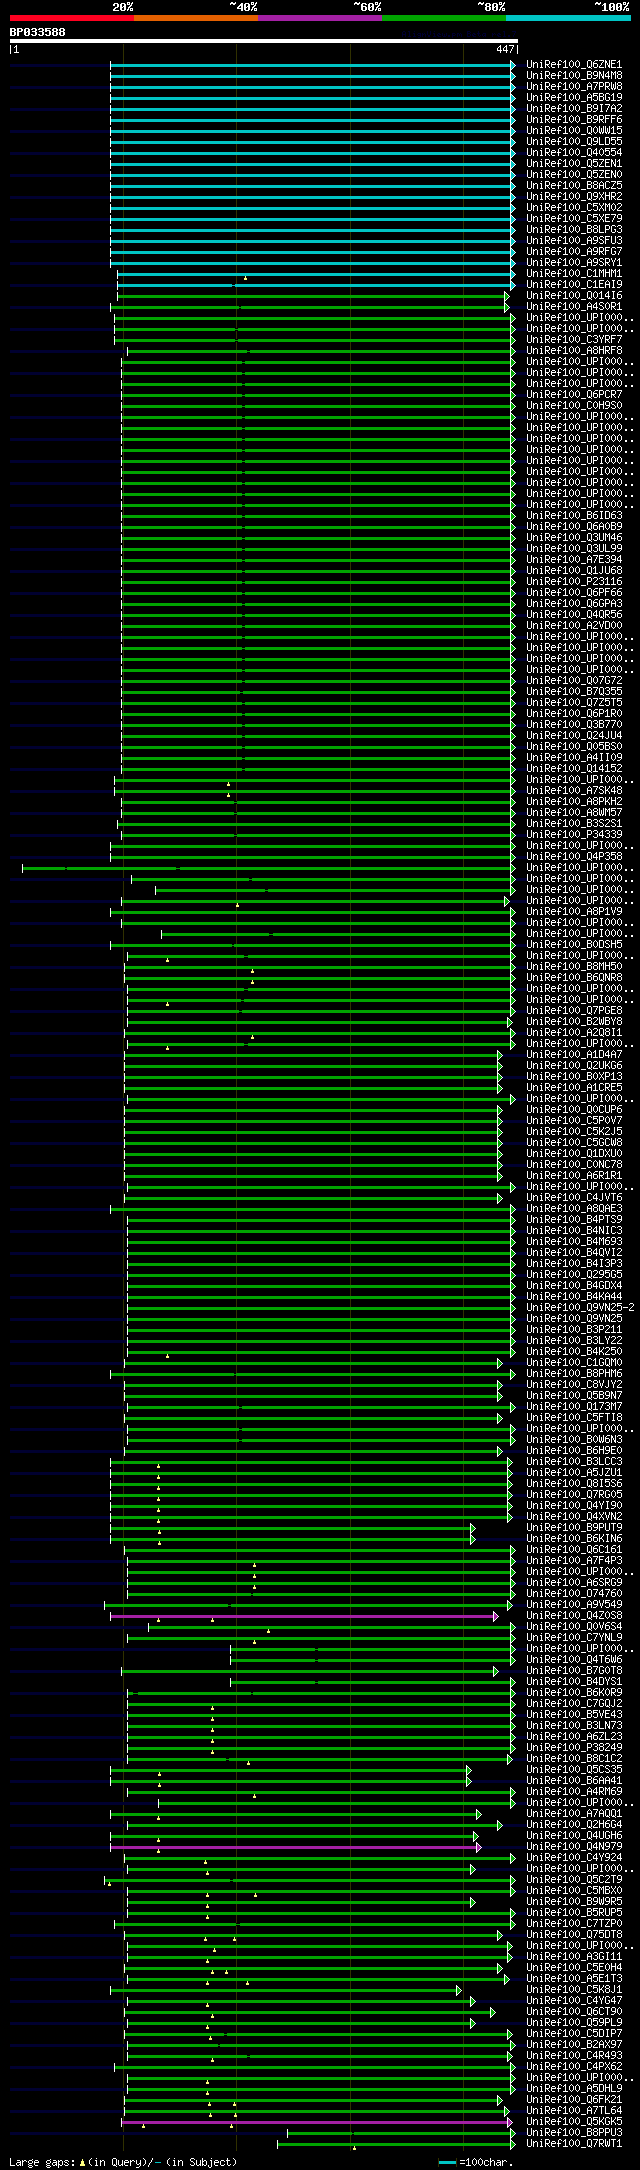Select the UniRef100_C5XE79 label
Image resolution: width=640 pixels, height=2170 pixels.
[574, 219]
